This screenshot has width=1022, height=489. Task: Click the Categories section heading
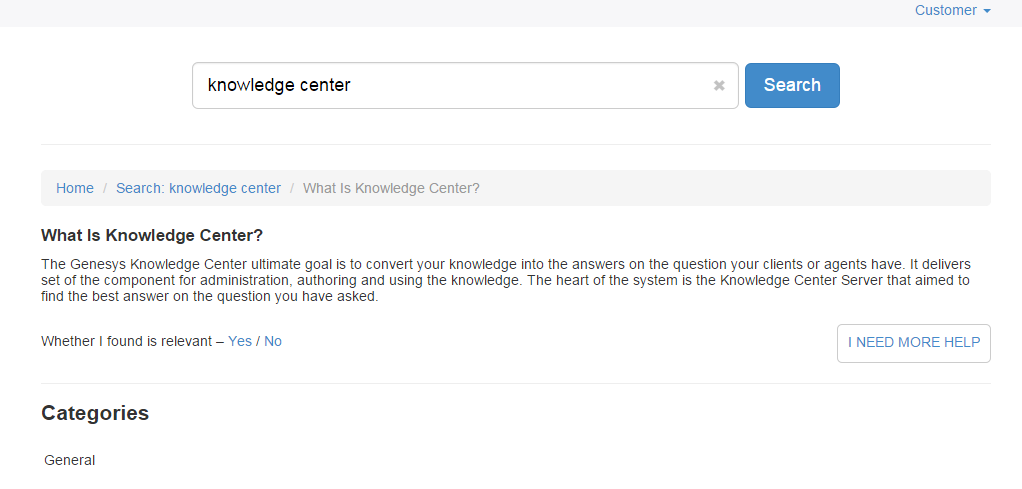95,413
